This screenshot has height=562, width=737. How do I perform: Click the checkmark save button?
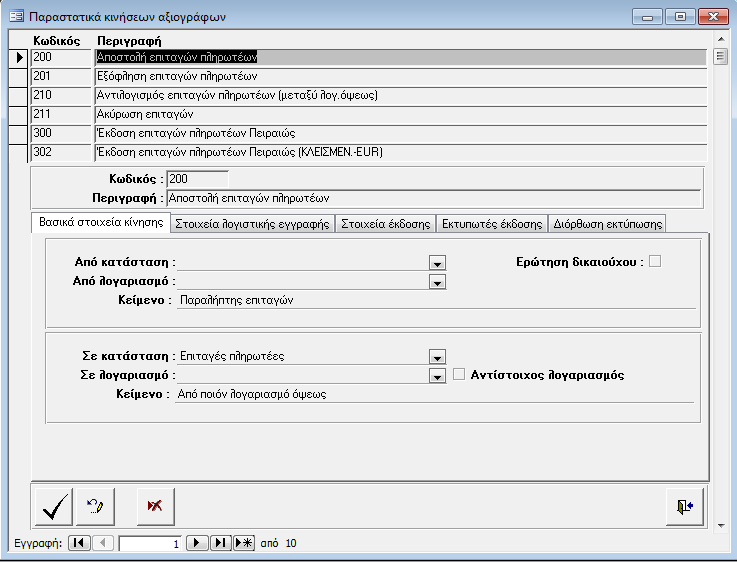53,507
